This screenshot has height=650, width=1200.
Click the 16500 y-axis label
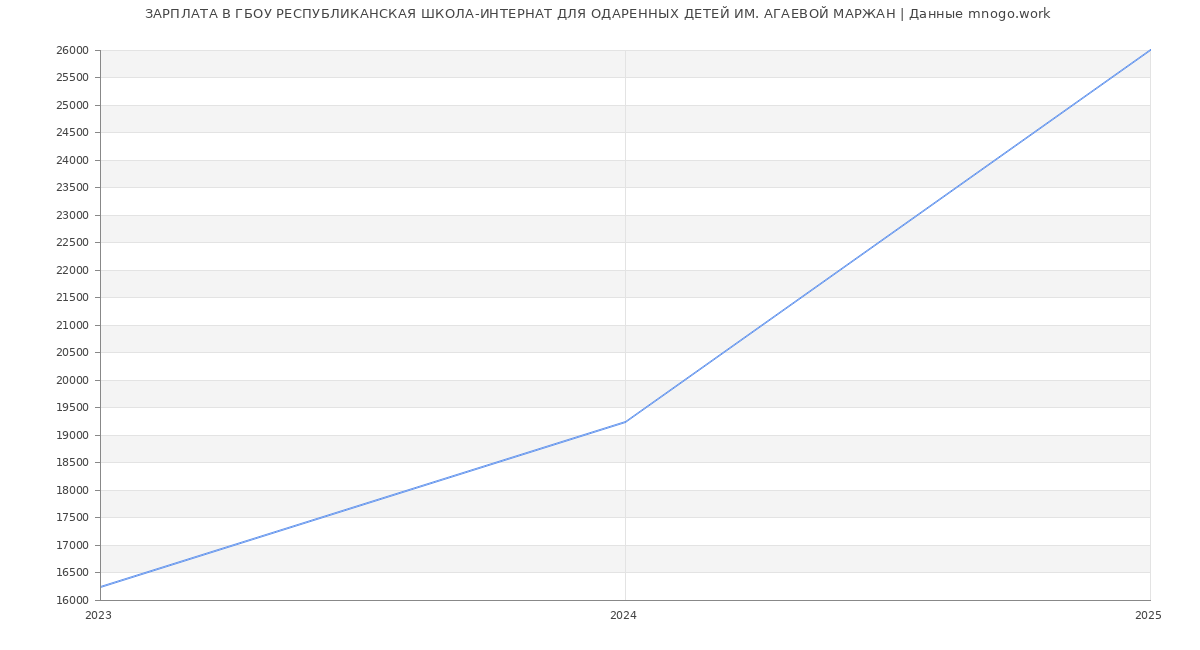(x=74, y=573)
